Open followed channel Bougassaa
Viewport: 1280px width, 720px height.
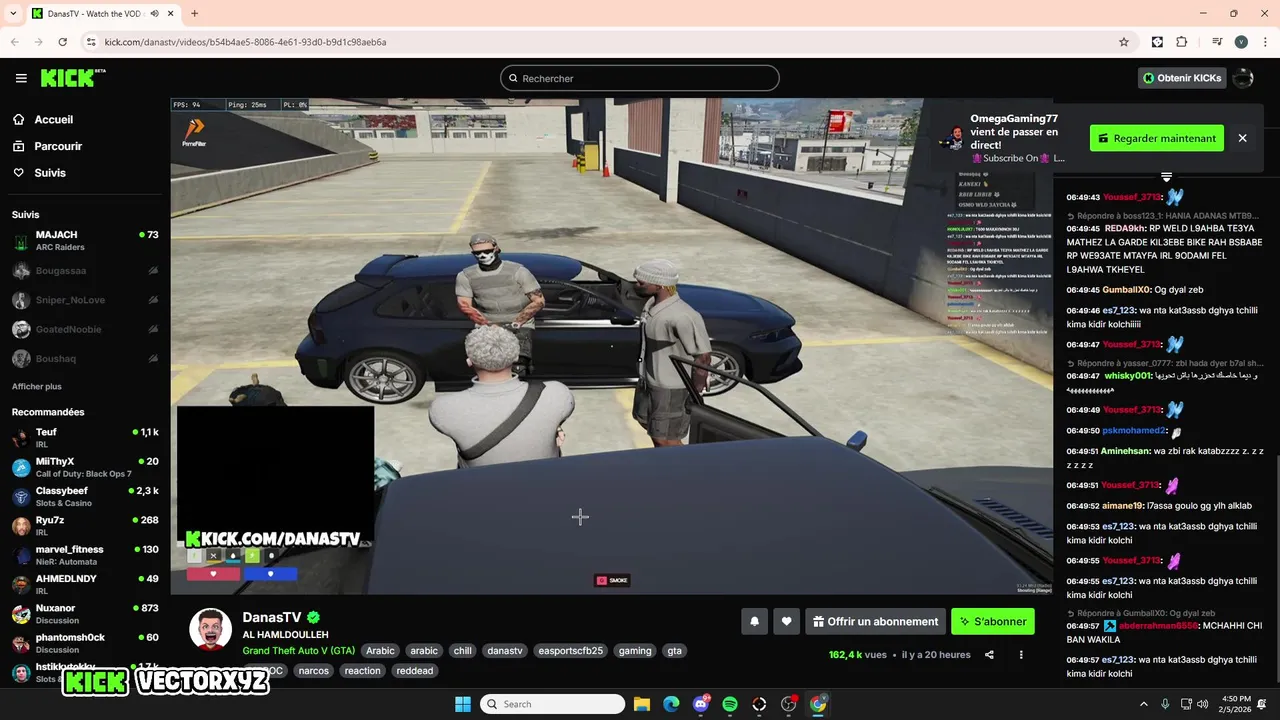pos(85,271)
